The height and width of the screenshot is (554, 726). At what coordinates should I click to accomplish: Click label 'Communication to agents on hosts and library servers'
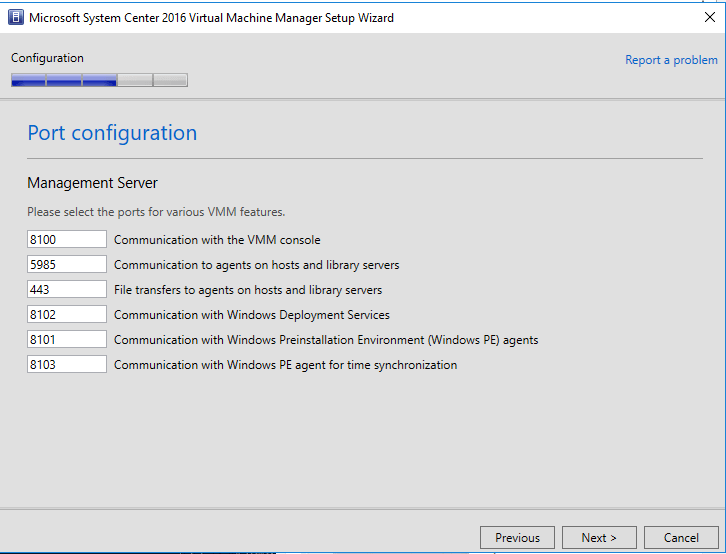(x=257, y=265)
